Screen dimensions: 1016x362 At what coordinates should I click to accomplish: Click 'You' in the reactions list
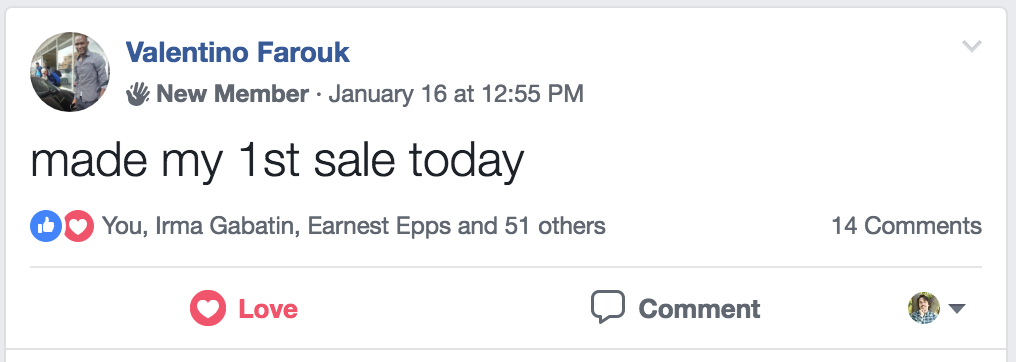(x=124, y=226)
